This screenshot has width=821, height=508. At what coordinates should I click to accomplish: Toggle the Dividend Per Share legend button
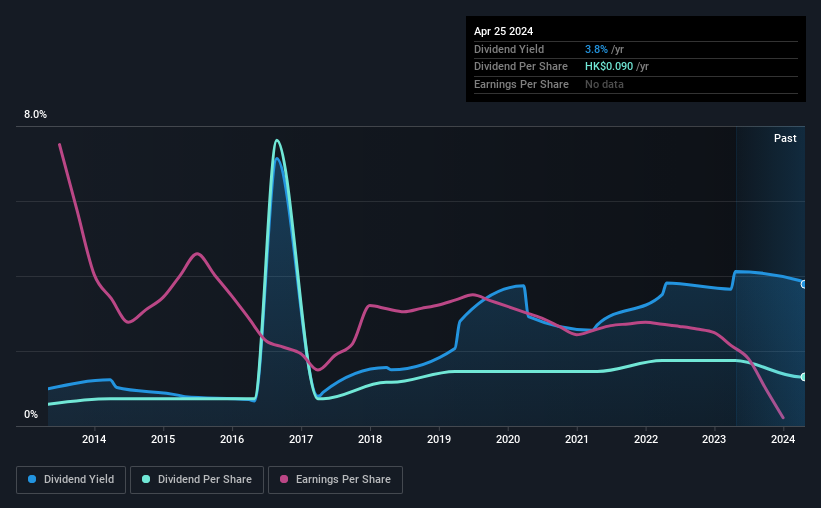[x=197, y=480]
